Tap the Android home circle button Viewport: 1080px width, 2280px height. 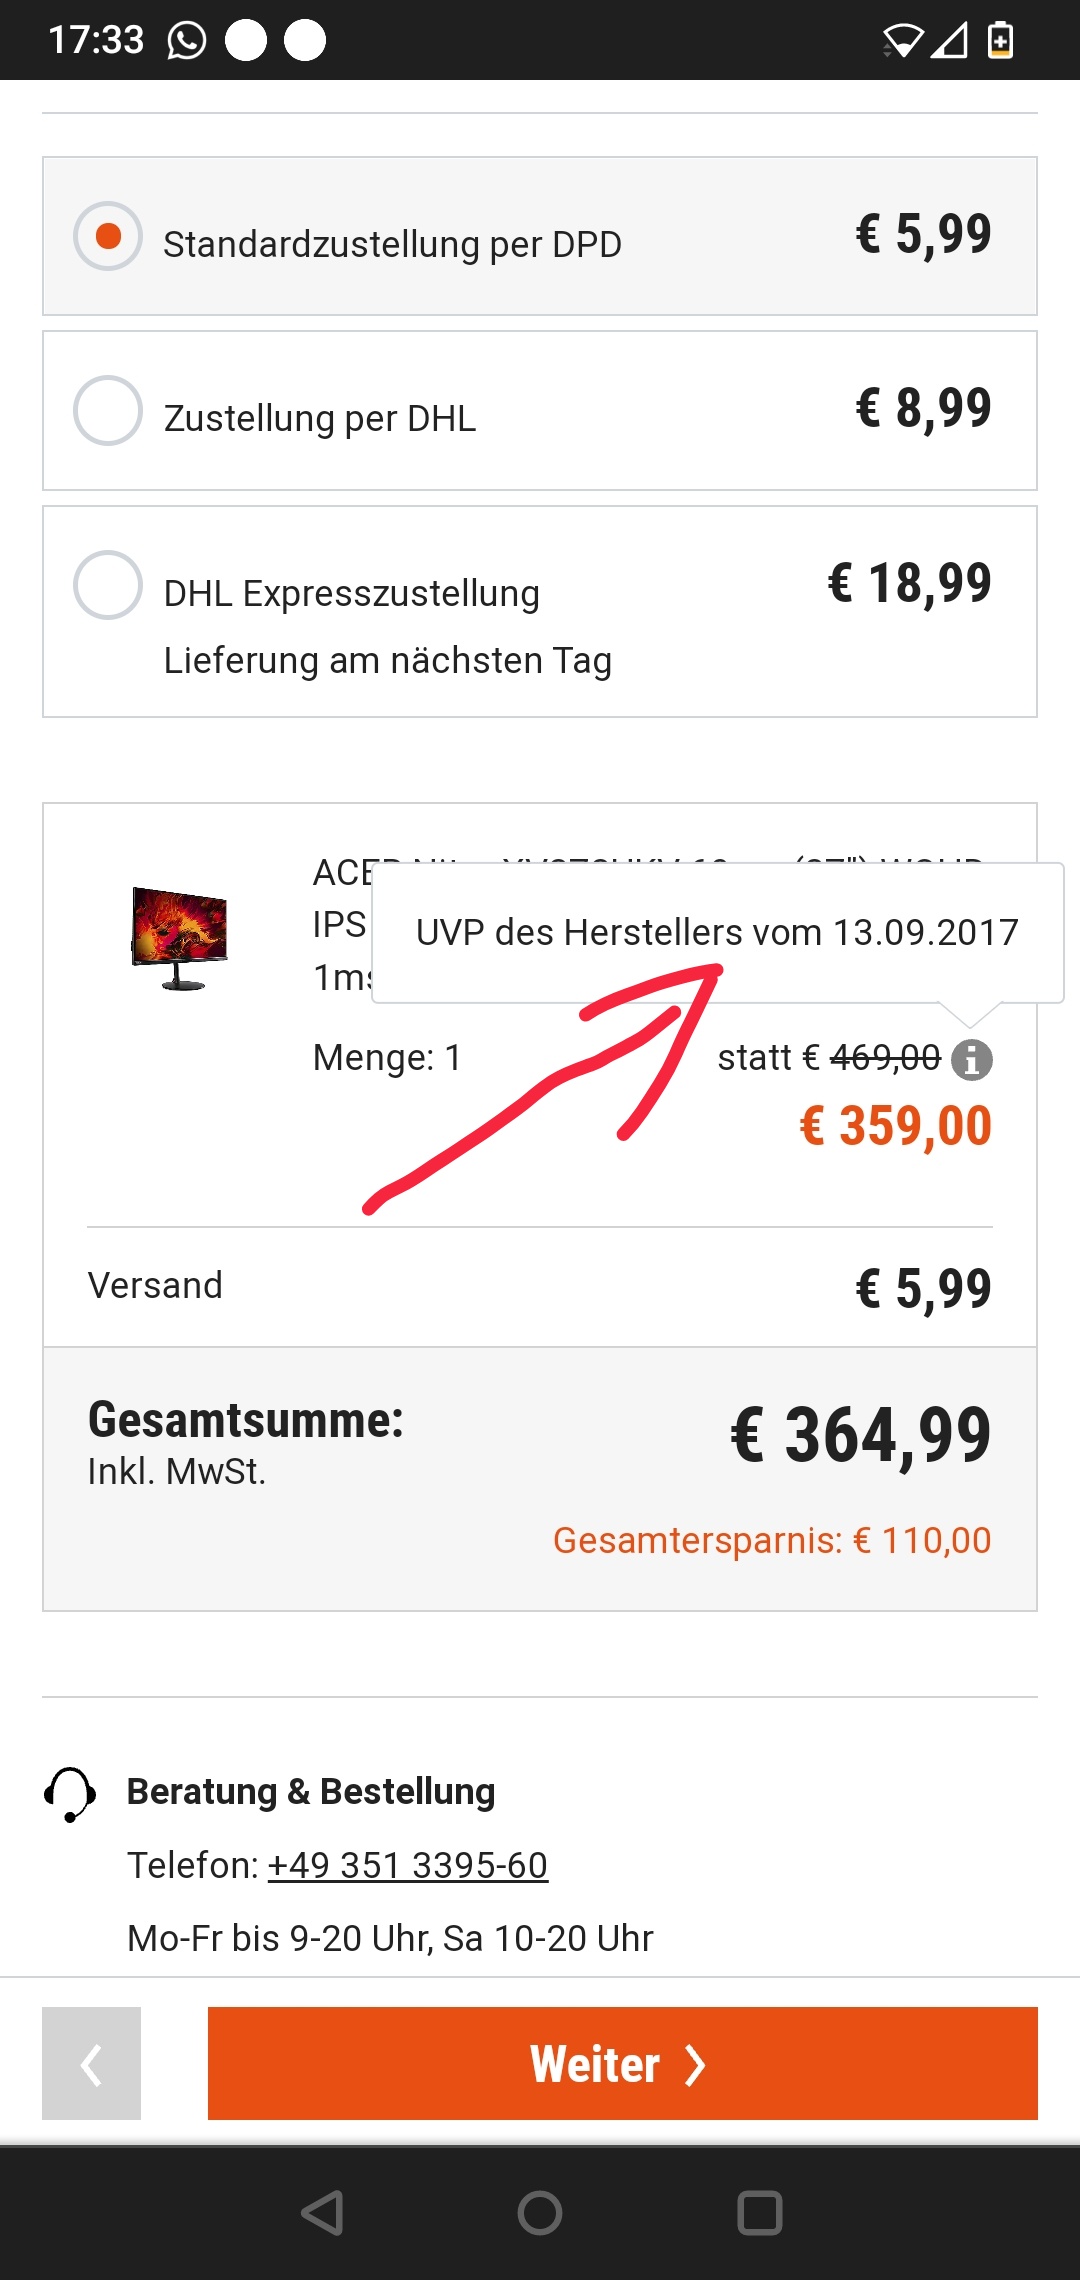tap(540, 2212)
